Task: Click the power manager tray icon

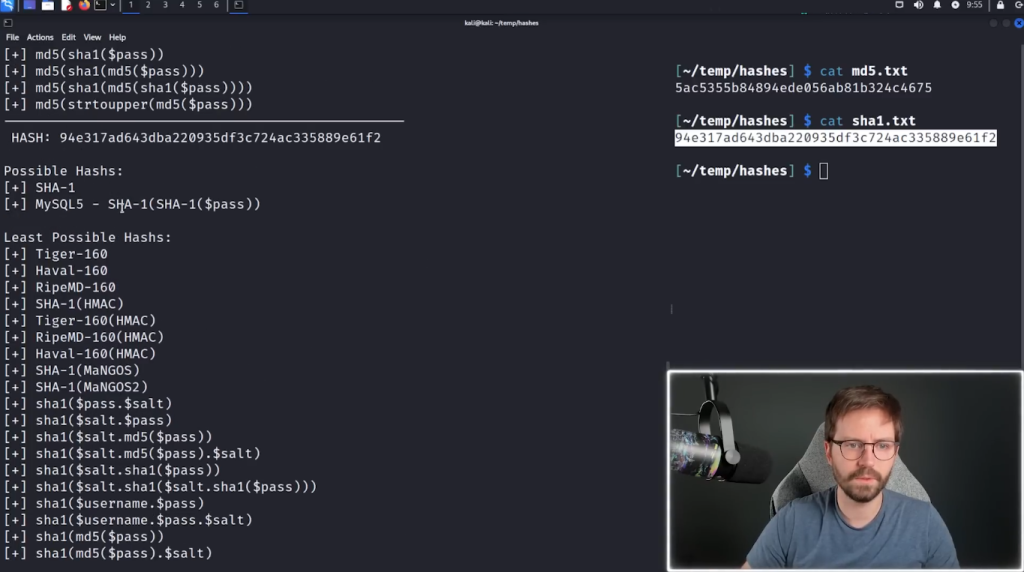Action: point(955,5)
